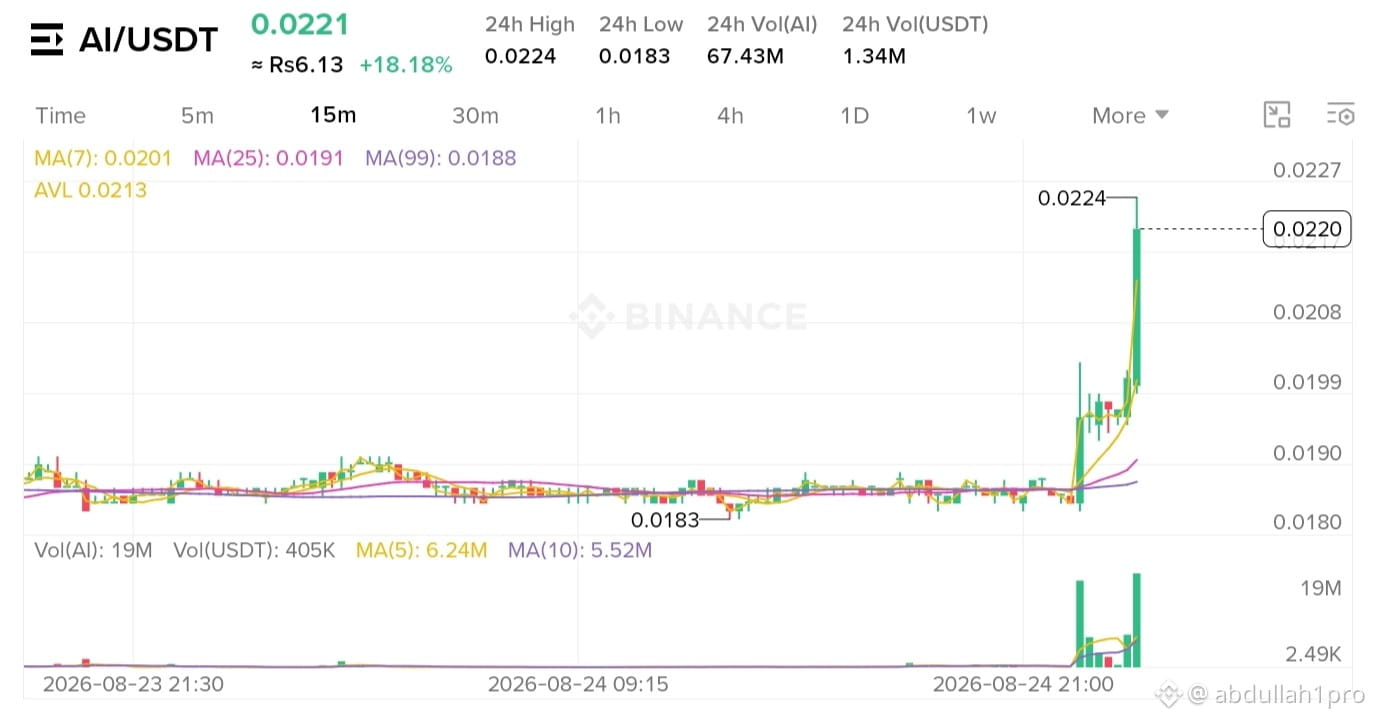Click the 24h Vol(USDT) value 1.34M

click(x=874, y=56)
